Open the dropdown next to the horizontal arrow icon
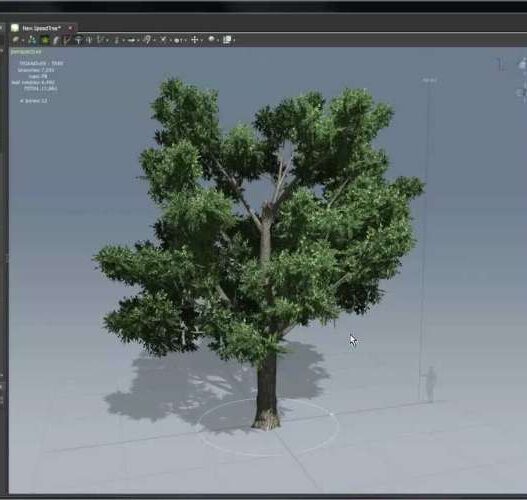 click(x=138, y=41)
